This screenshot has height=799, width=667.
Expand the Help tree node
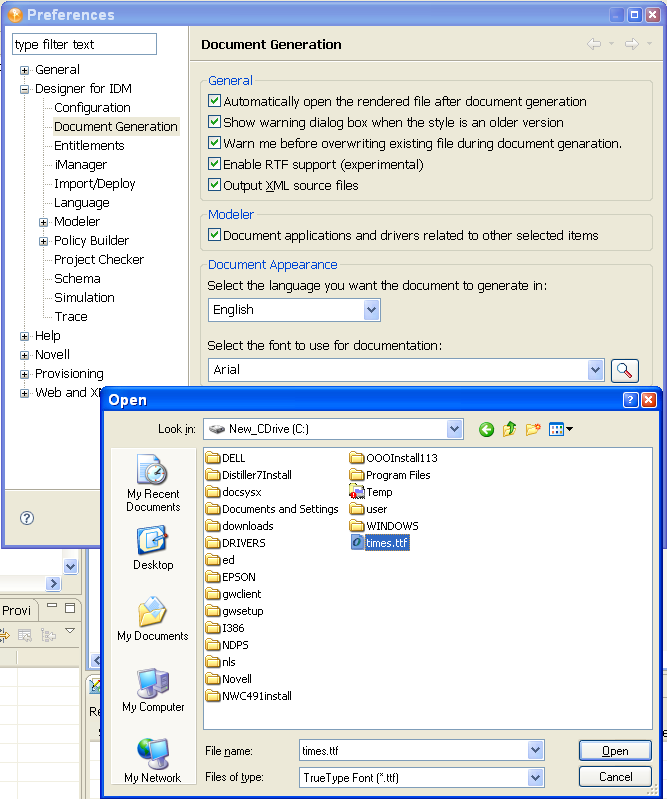[x=24, y=336]
